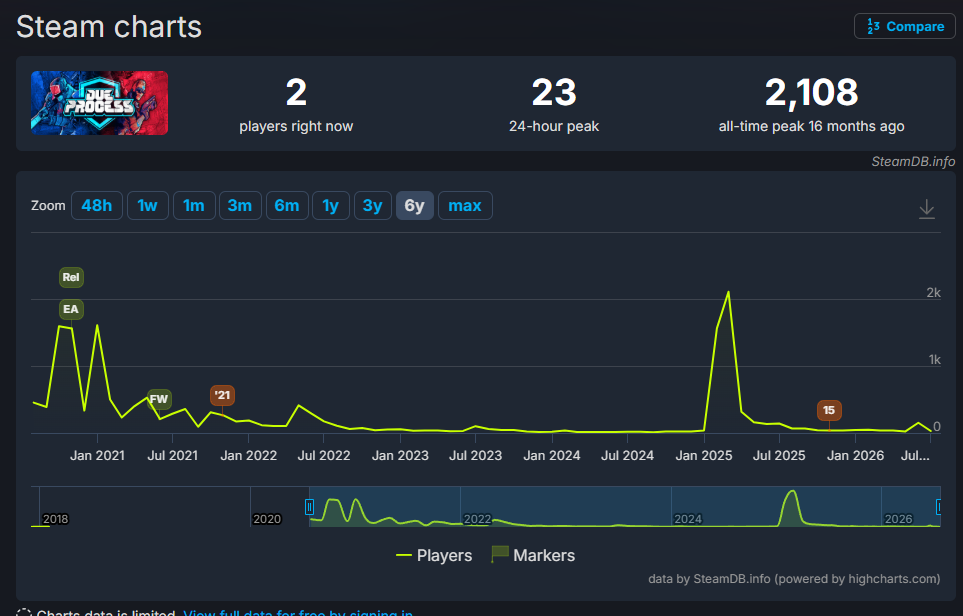The height and width of the screenshot is (616, 963).
Task: Select the 3m zoom range
Action: 240,206
